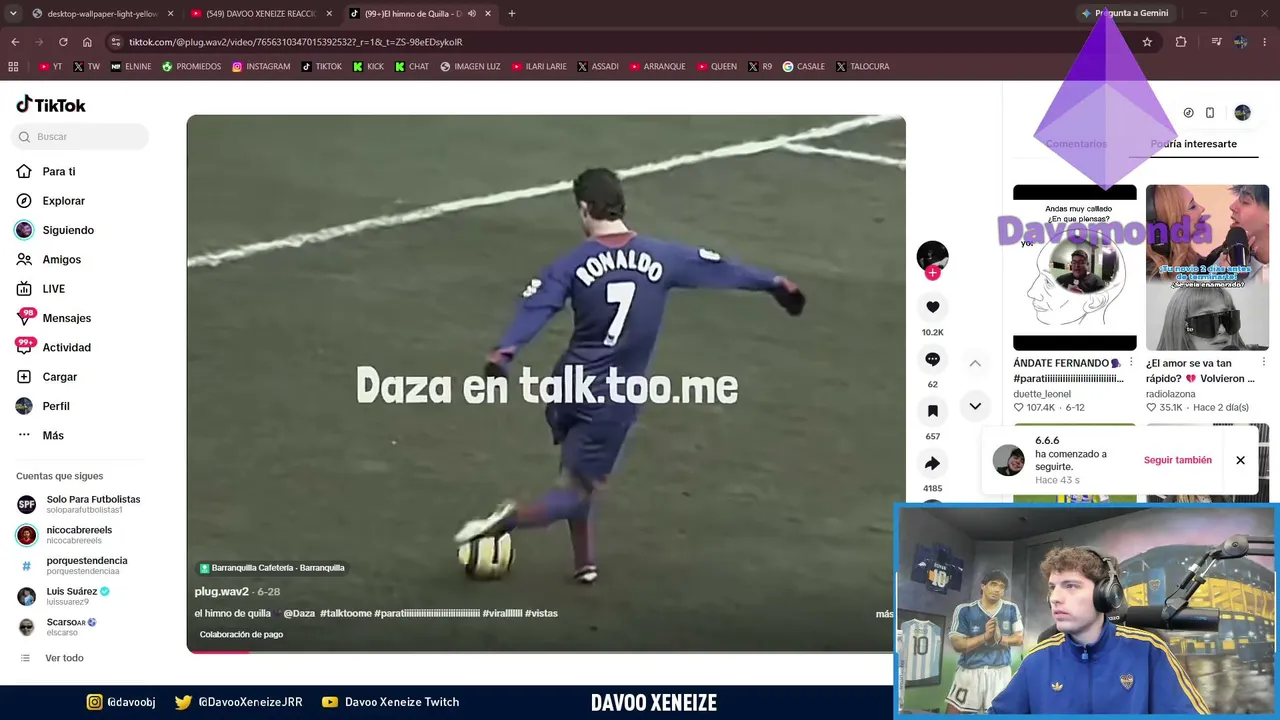Switch to the Podría interesarte tab
Viewport: 1280px width, 720px height.
[1193, 144]
